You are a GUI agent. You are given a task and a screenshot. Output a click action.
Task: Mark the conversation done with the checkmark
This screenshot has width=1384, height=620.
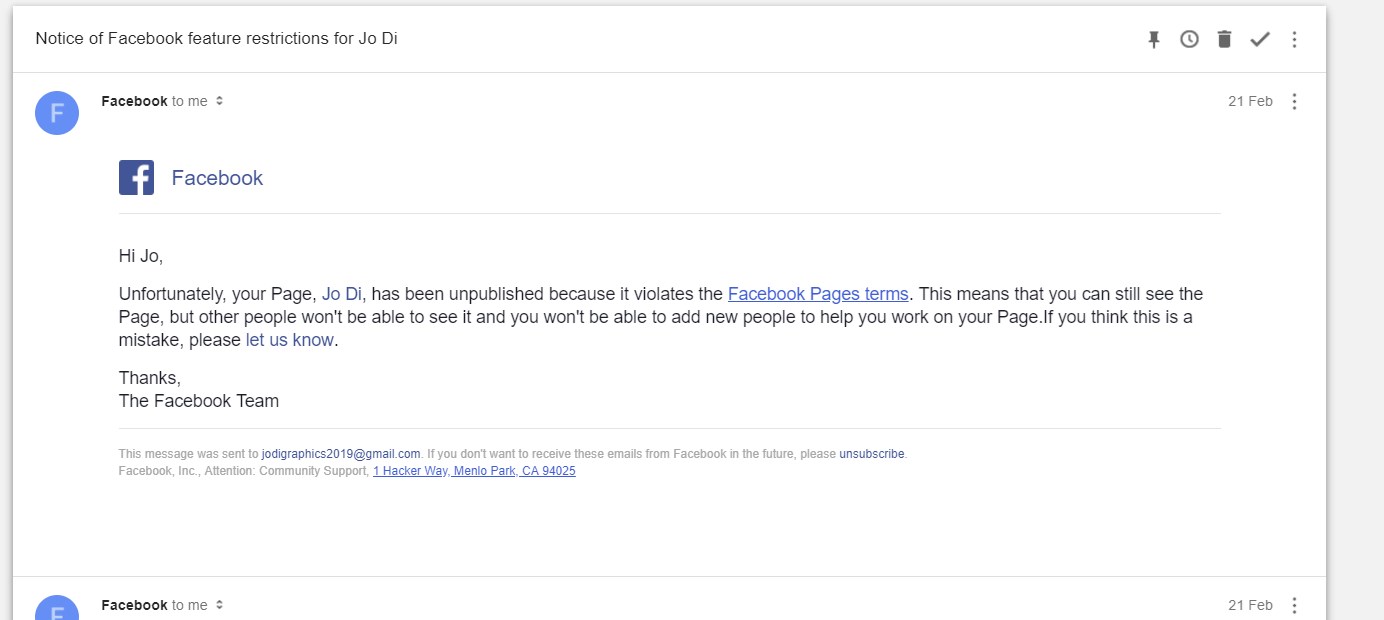point(1260,39)
